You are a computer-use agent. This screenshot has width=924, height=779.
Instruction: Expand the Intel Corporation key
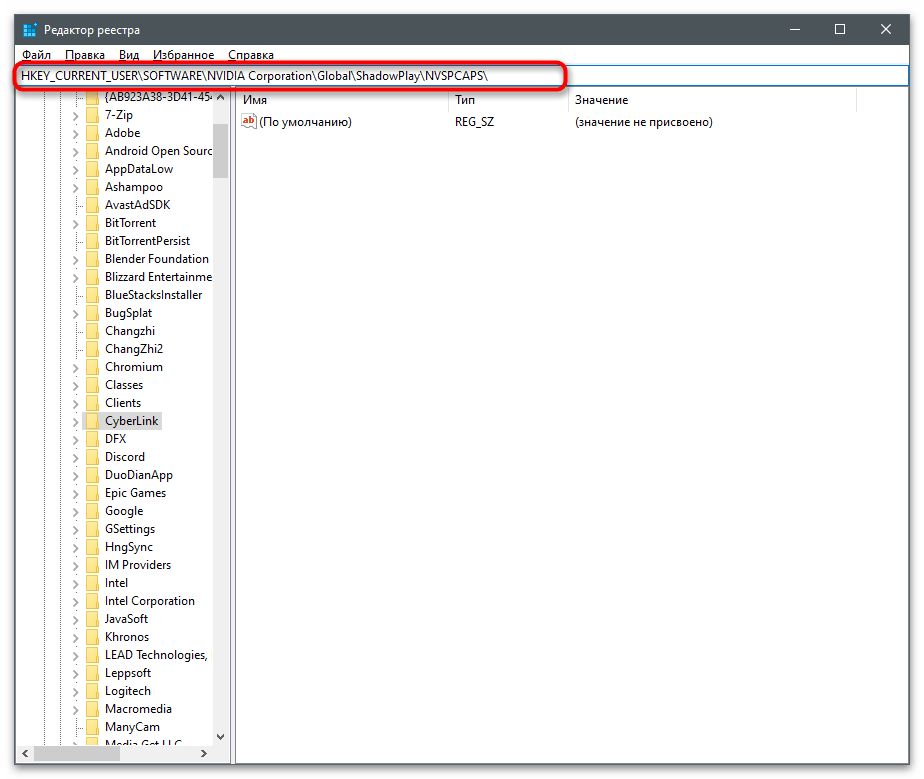(75, 602)
